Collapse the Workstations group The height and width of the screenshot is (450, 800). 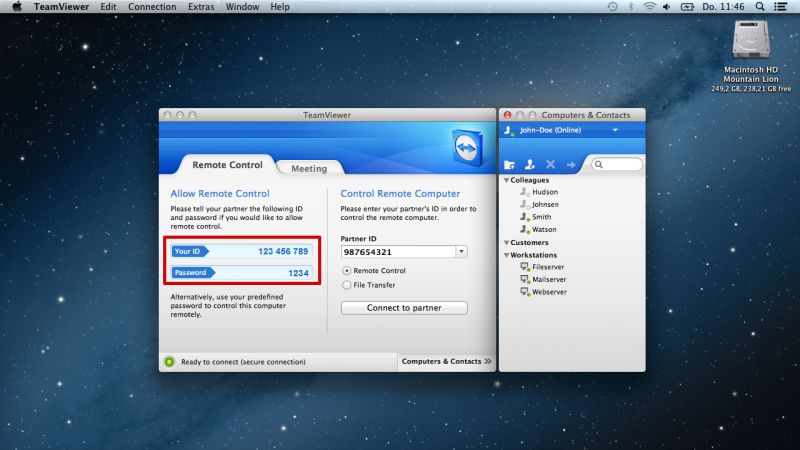click(507, 255)
